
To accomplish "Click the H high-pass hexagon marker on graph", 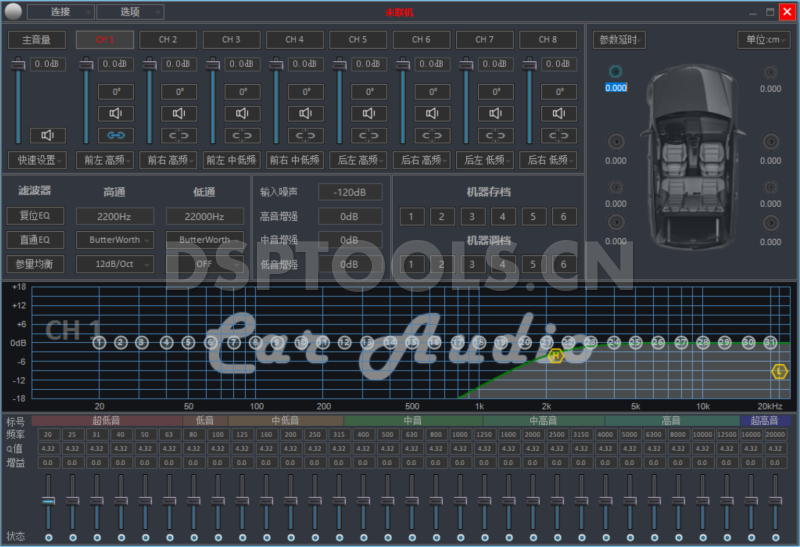I will coord(555,356).
